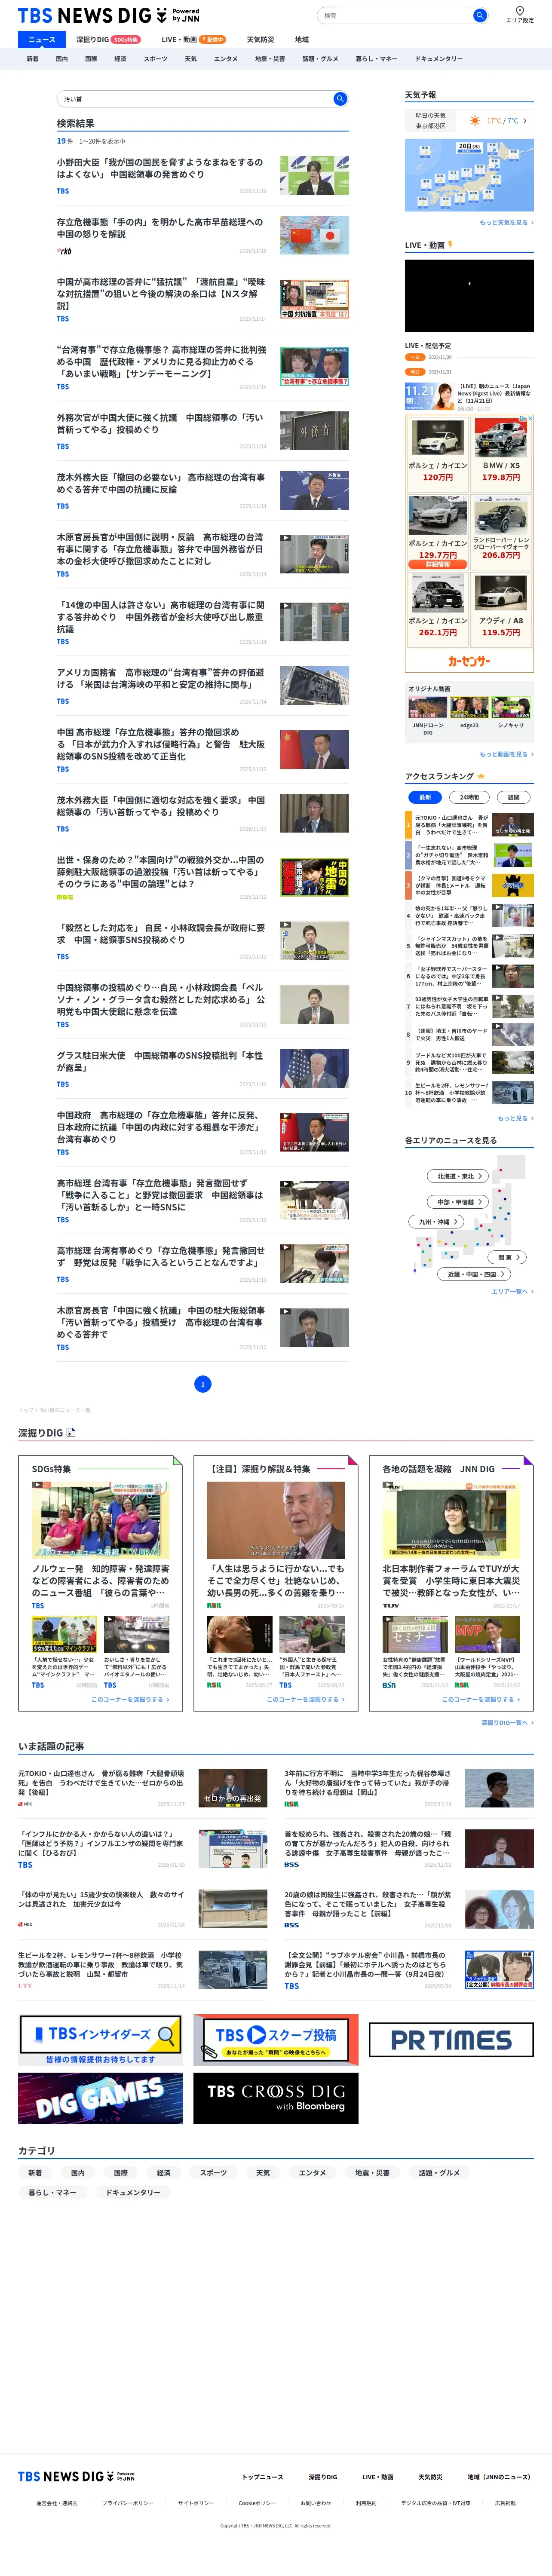552x2576 pixels.
Task: Open the DIG GAMES banner
Action: tap(100, 2097)
